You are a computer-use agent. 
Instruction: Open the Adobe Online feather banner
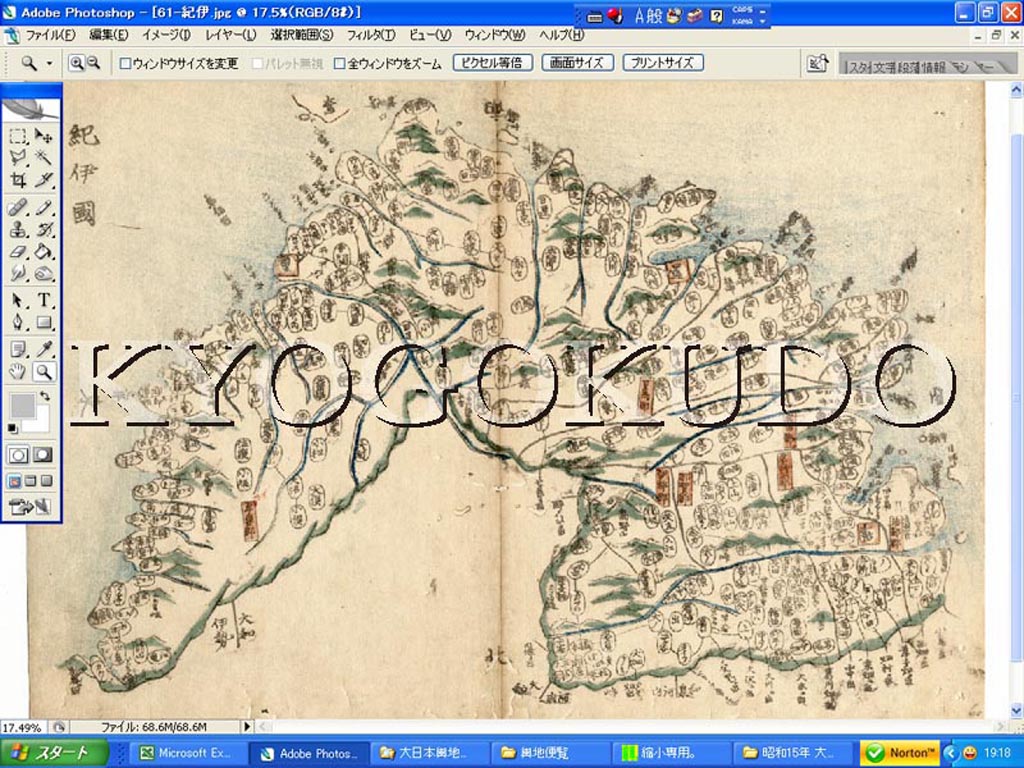coord(31,108)
